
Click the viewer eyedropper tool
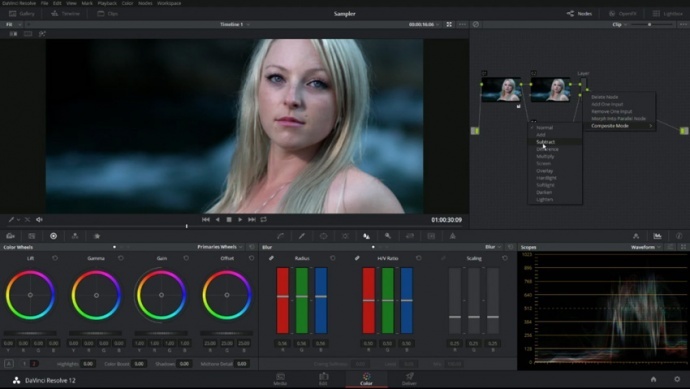click(11, 219)
